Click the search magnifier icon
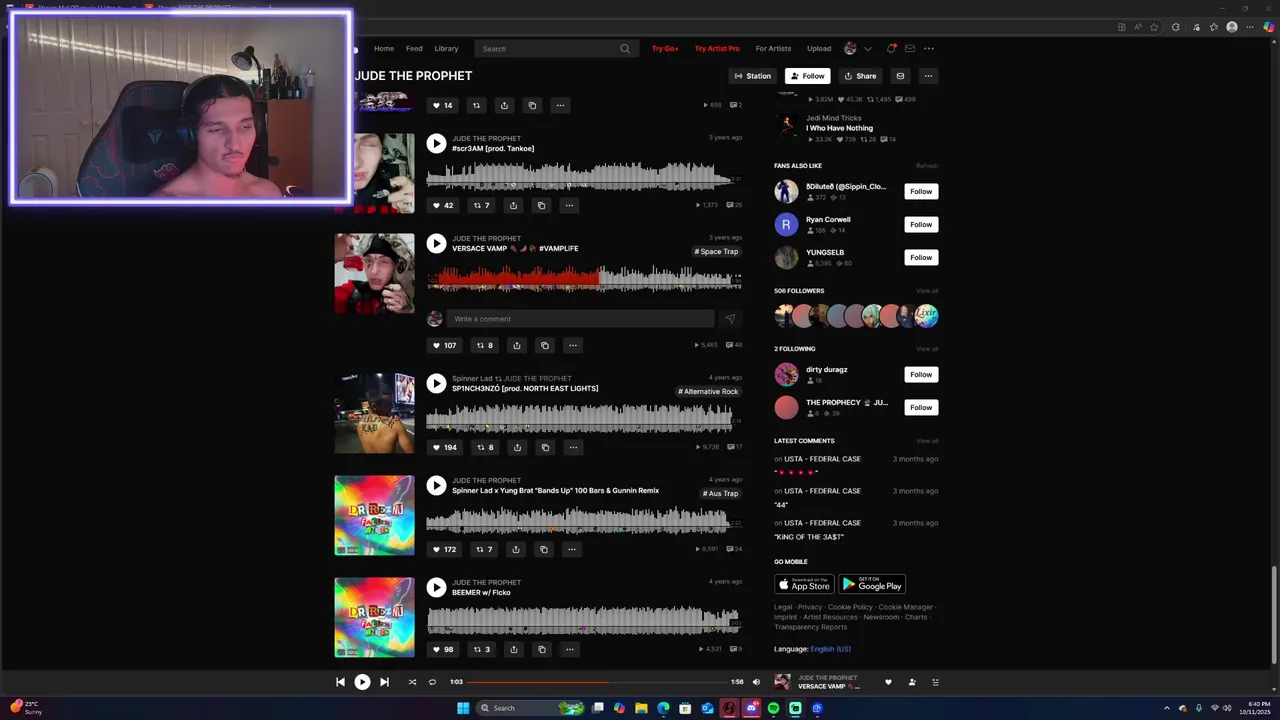This screenshot has width=1280, height=720. [625, 49]
